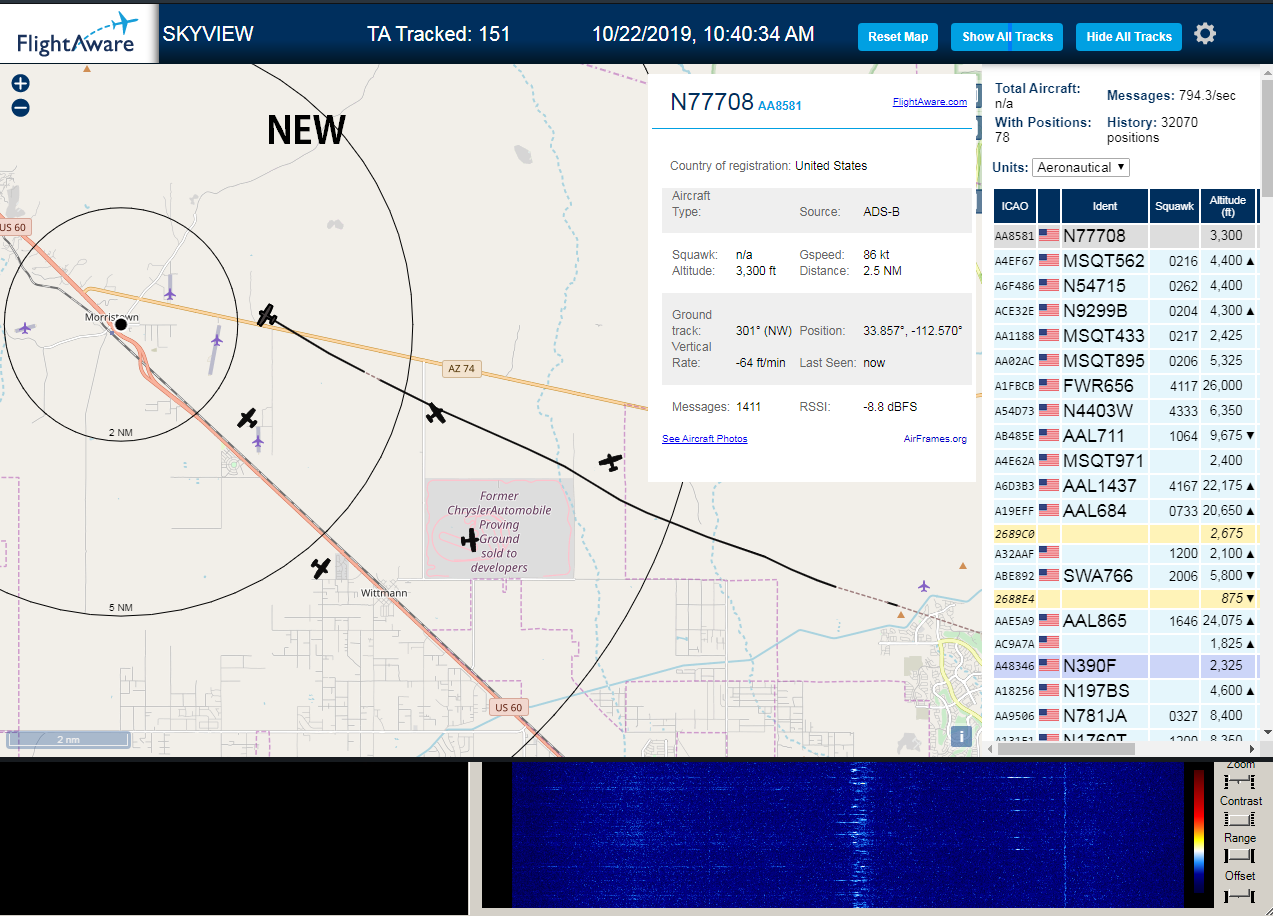Select the black aircraft midway along the track line
This screenshot has width=1273, height=917.
435,412
